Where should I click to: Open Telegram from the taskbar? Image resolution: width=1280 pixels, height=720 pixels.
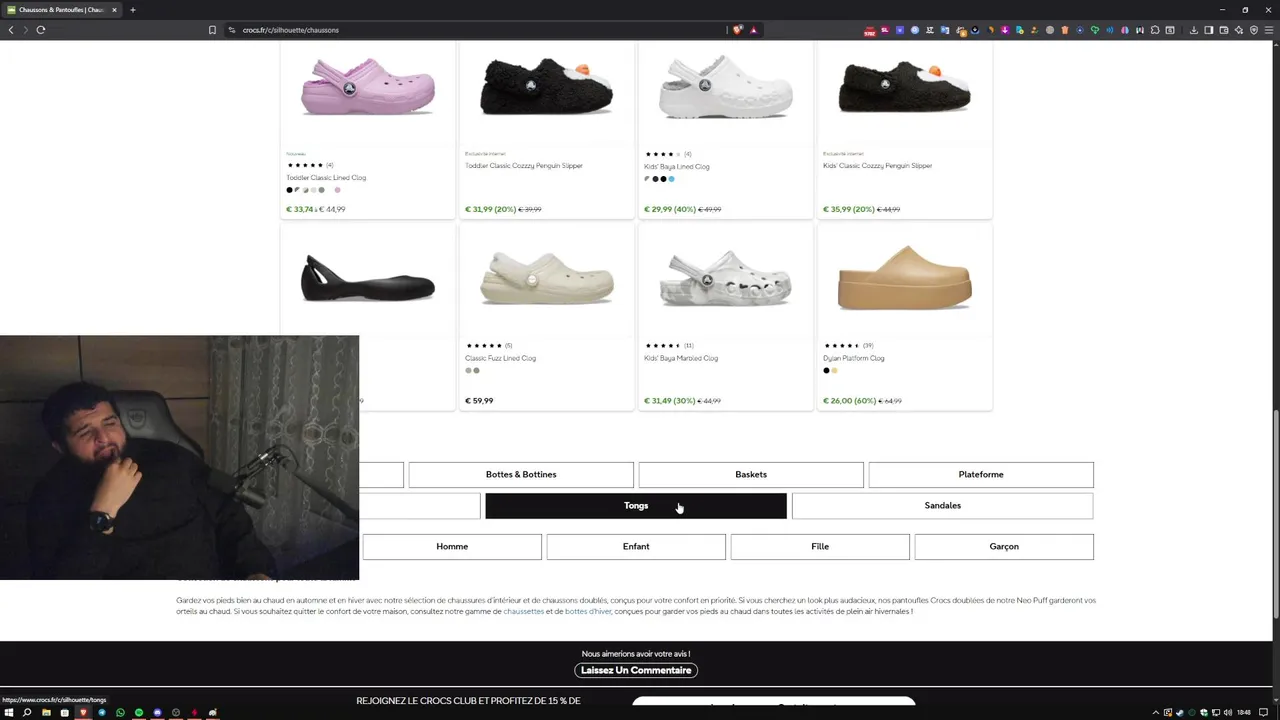102,713
